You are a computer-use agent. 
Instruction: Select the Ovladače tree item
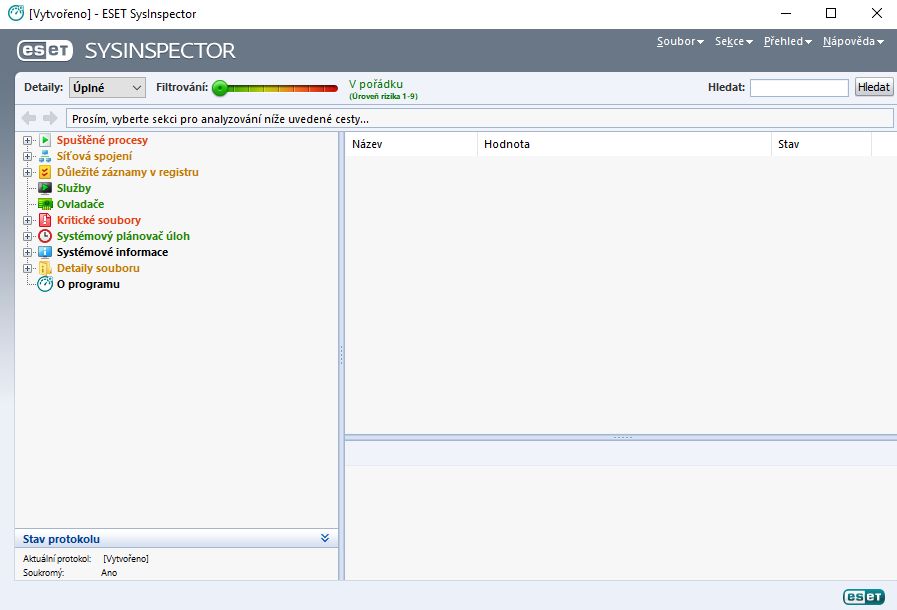(80, 204)
